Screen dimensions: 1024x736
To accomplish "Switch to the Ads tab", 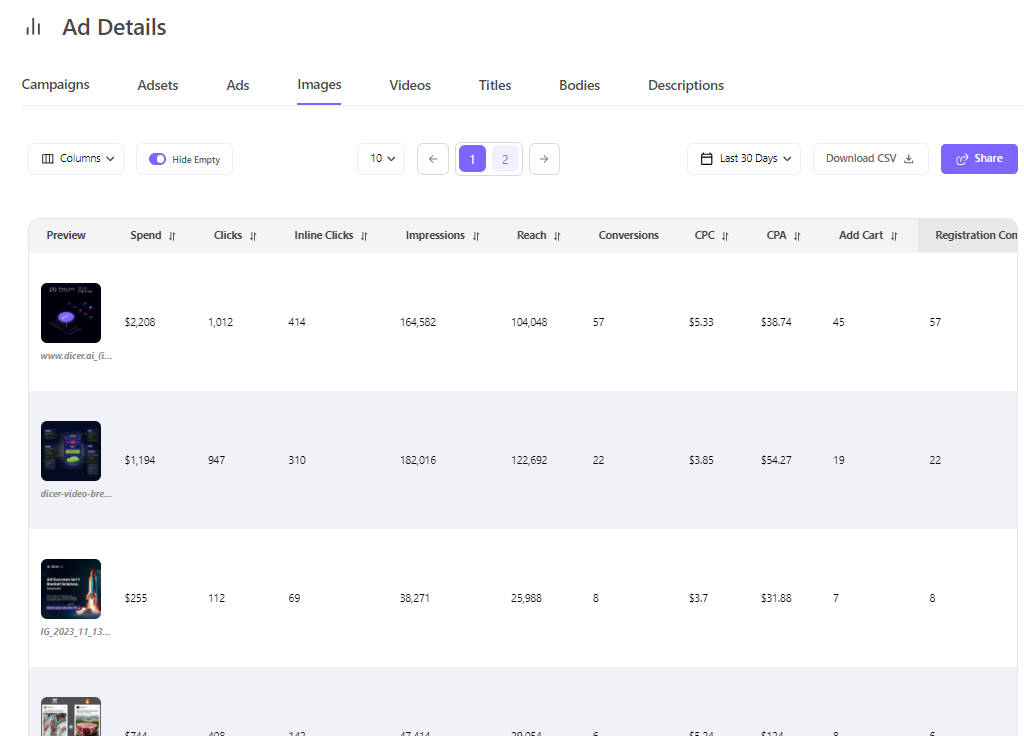I will [238, 86].
